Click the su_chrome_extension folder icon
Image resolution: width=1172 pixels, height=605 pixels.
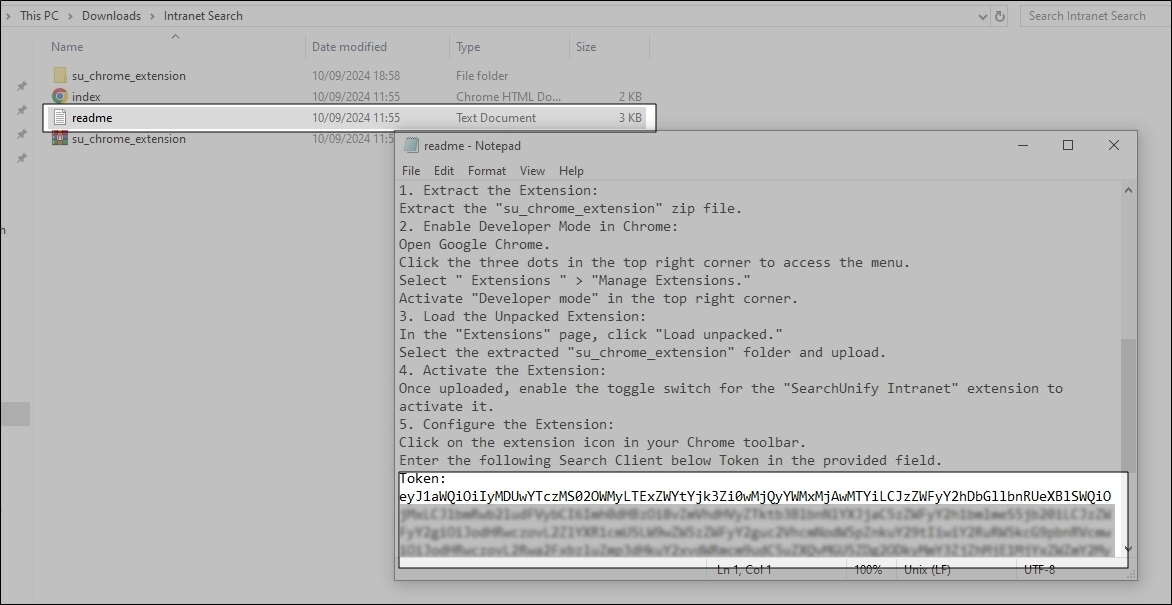[x=60, y=75]
